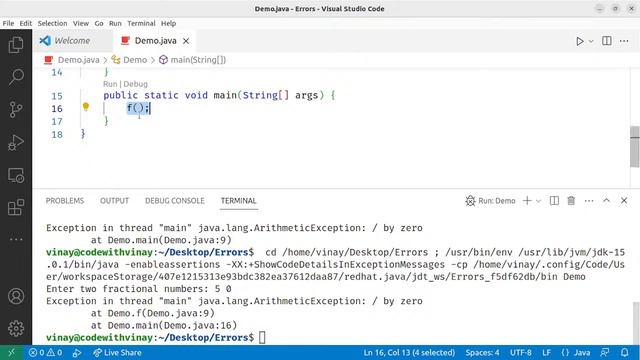Select the Demo.java editor tab
This screenshot has height=360, width=640.
(154, 40)
